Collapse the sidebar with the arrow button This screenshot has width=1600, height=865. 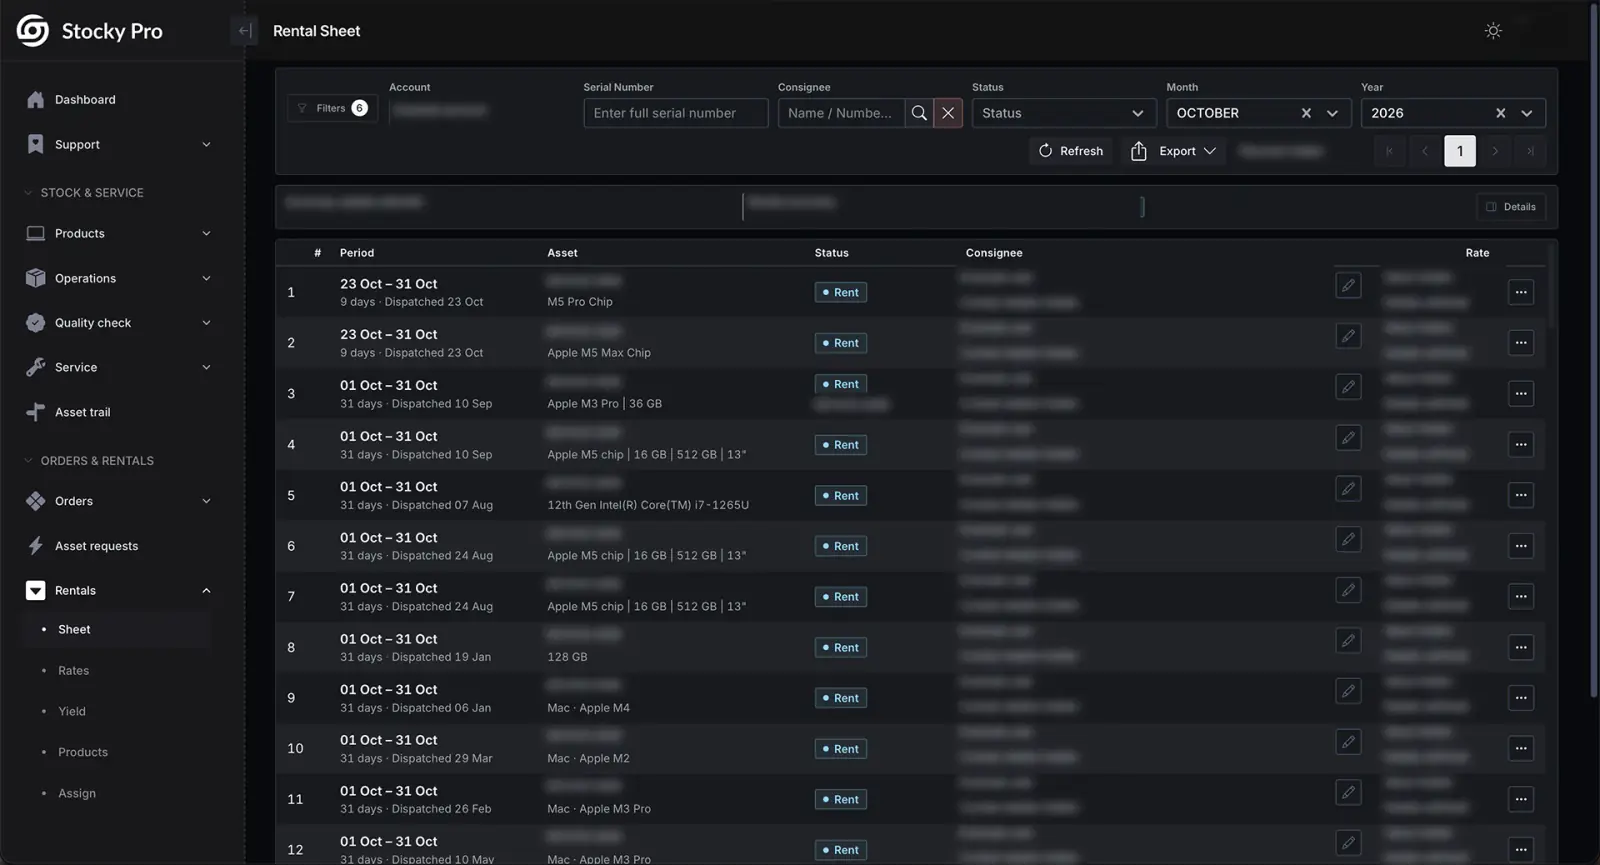(244, 31)
